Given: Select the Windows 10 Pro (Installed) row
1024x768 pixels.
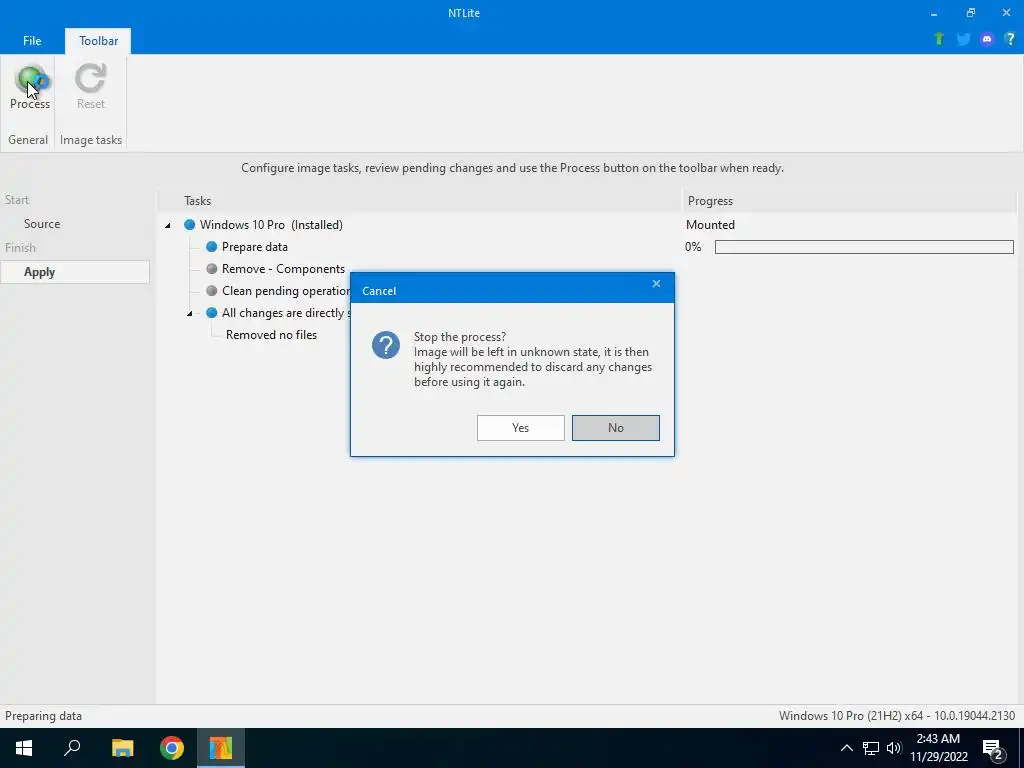Looking at the screenshot, I should pos(271,225).
